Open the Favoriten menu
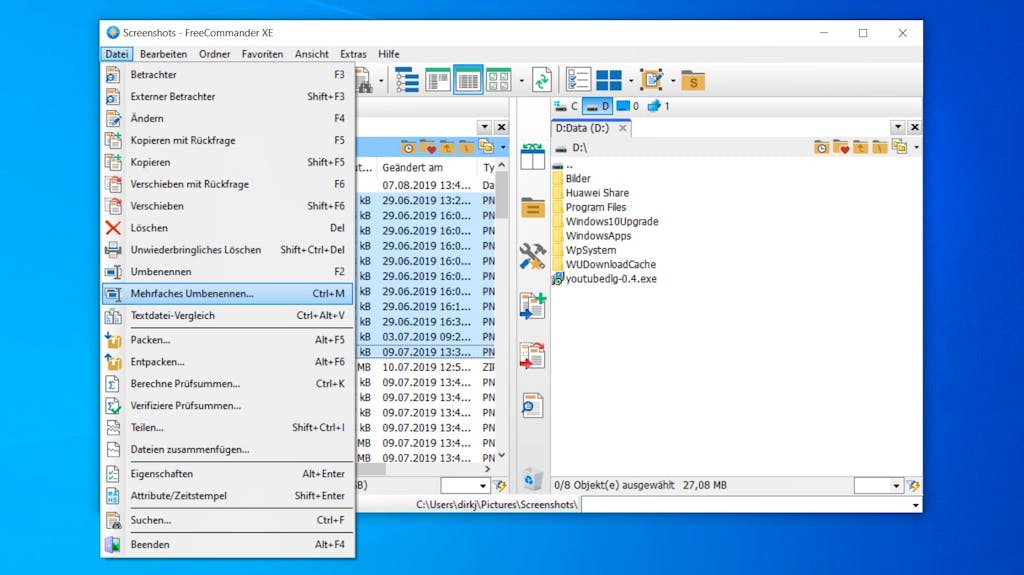The width and height of the screenshot is (1024, 575). tap(262, 54)
